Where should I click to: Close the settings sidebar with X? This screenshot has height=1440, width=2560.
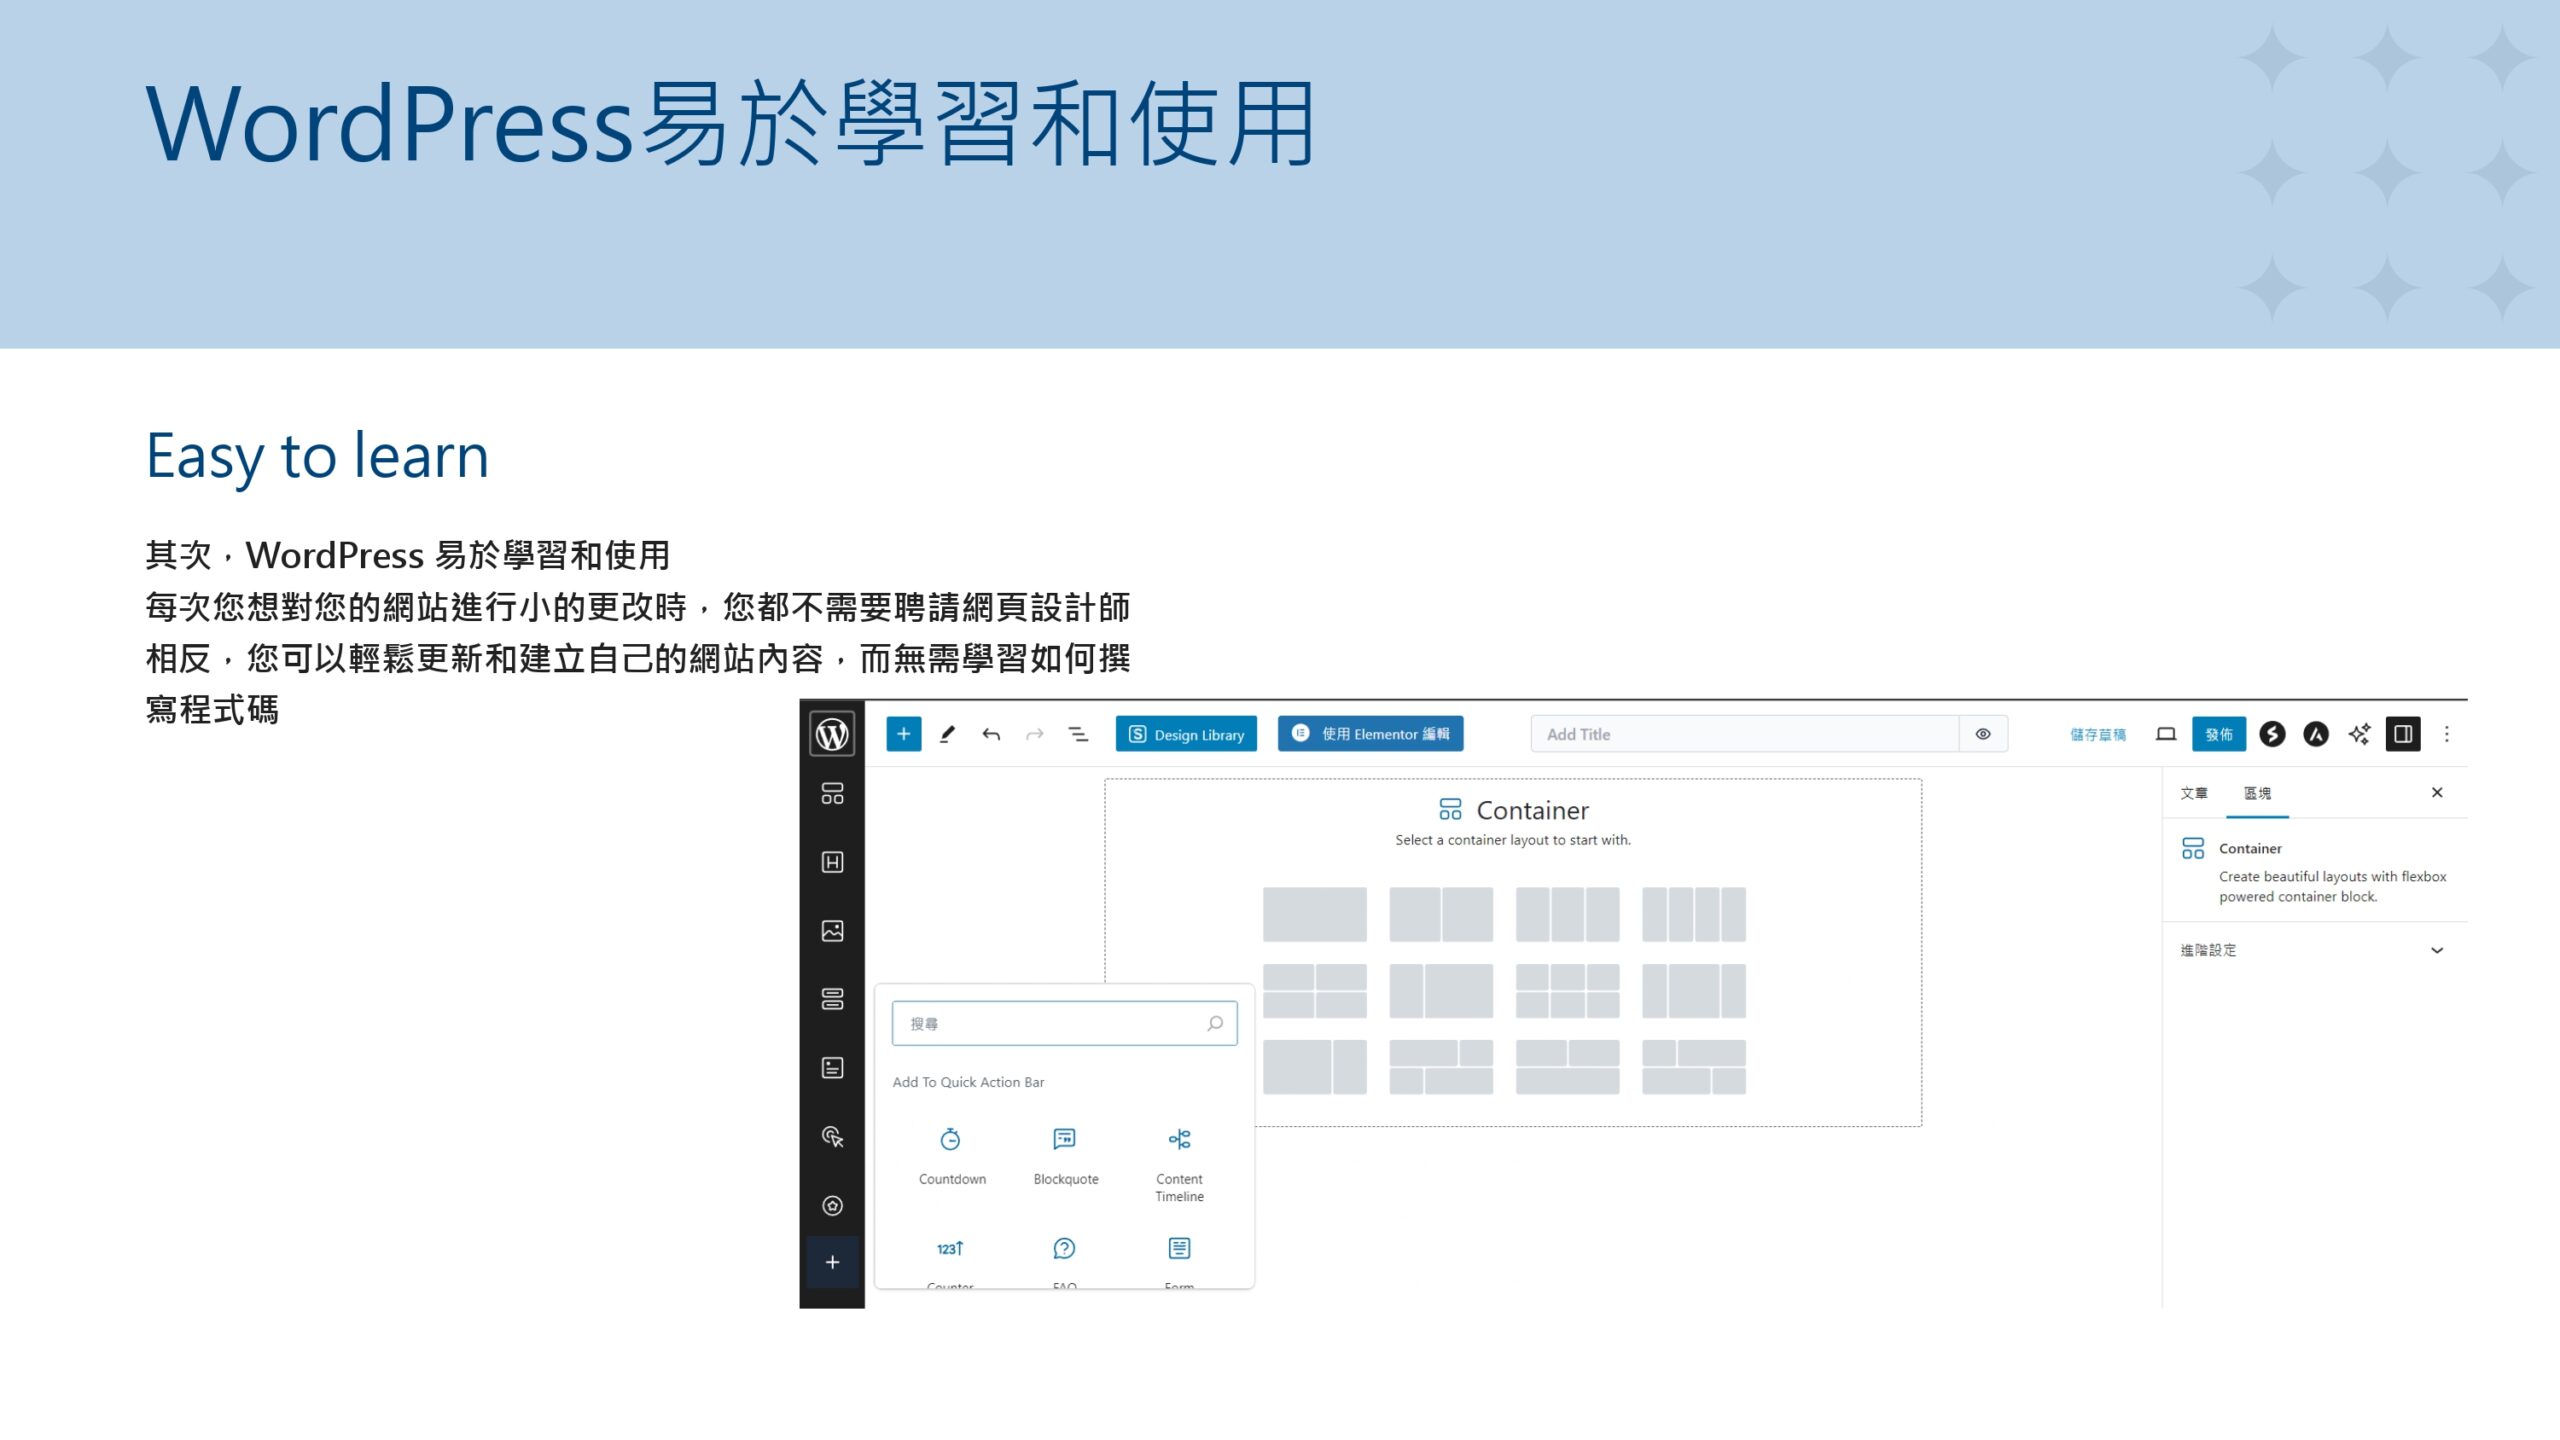(2437, 793)
